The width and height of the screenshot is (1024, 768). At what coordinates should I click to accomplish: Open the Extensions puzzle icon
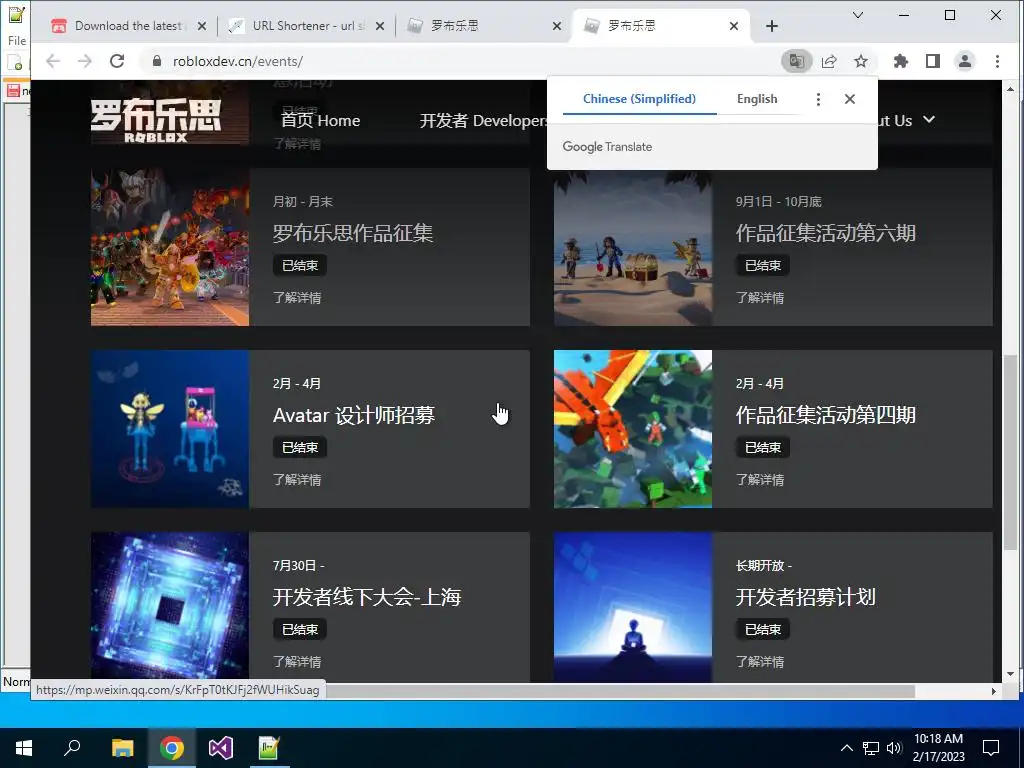coord(901,61)
